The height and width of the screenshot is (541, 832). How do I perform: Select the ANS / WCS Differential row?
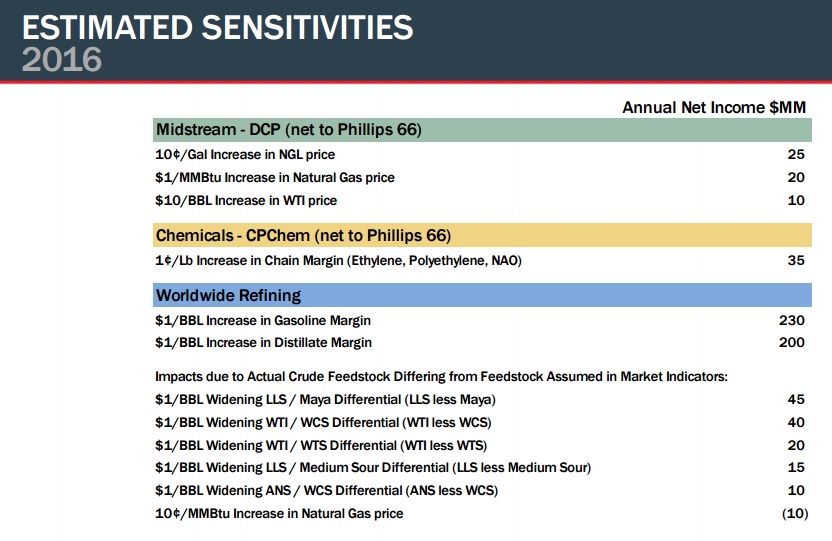coord(326,491)
